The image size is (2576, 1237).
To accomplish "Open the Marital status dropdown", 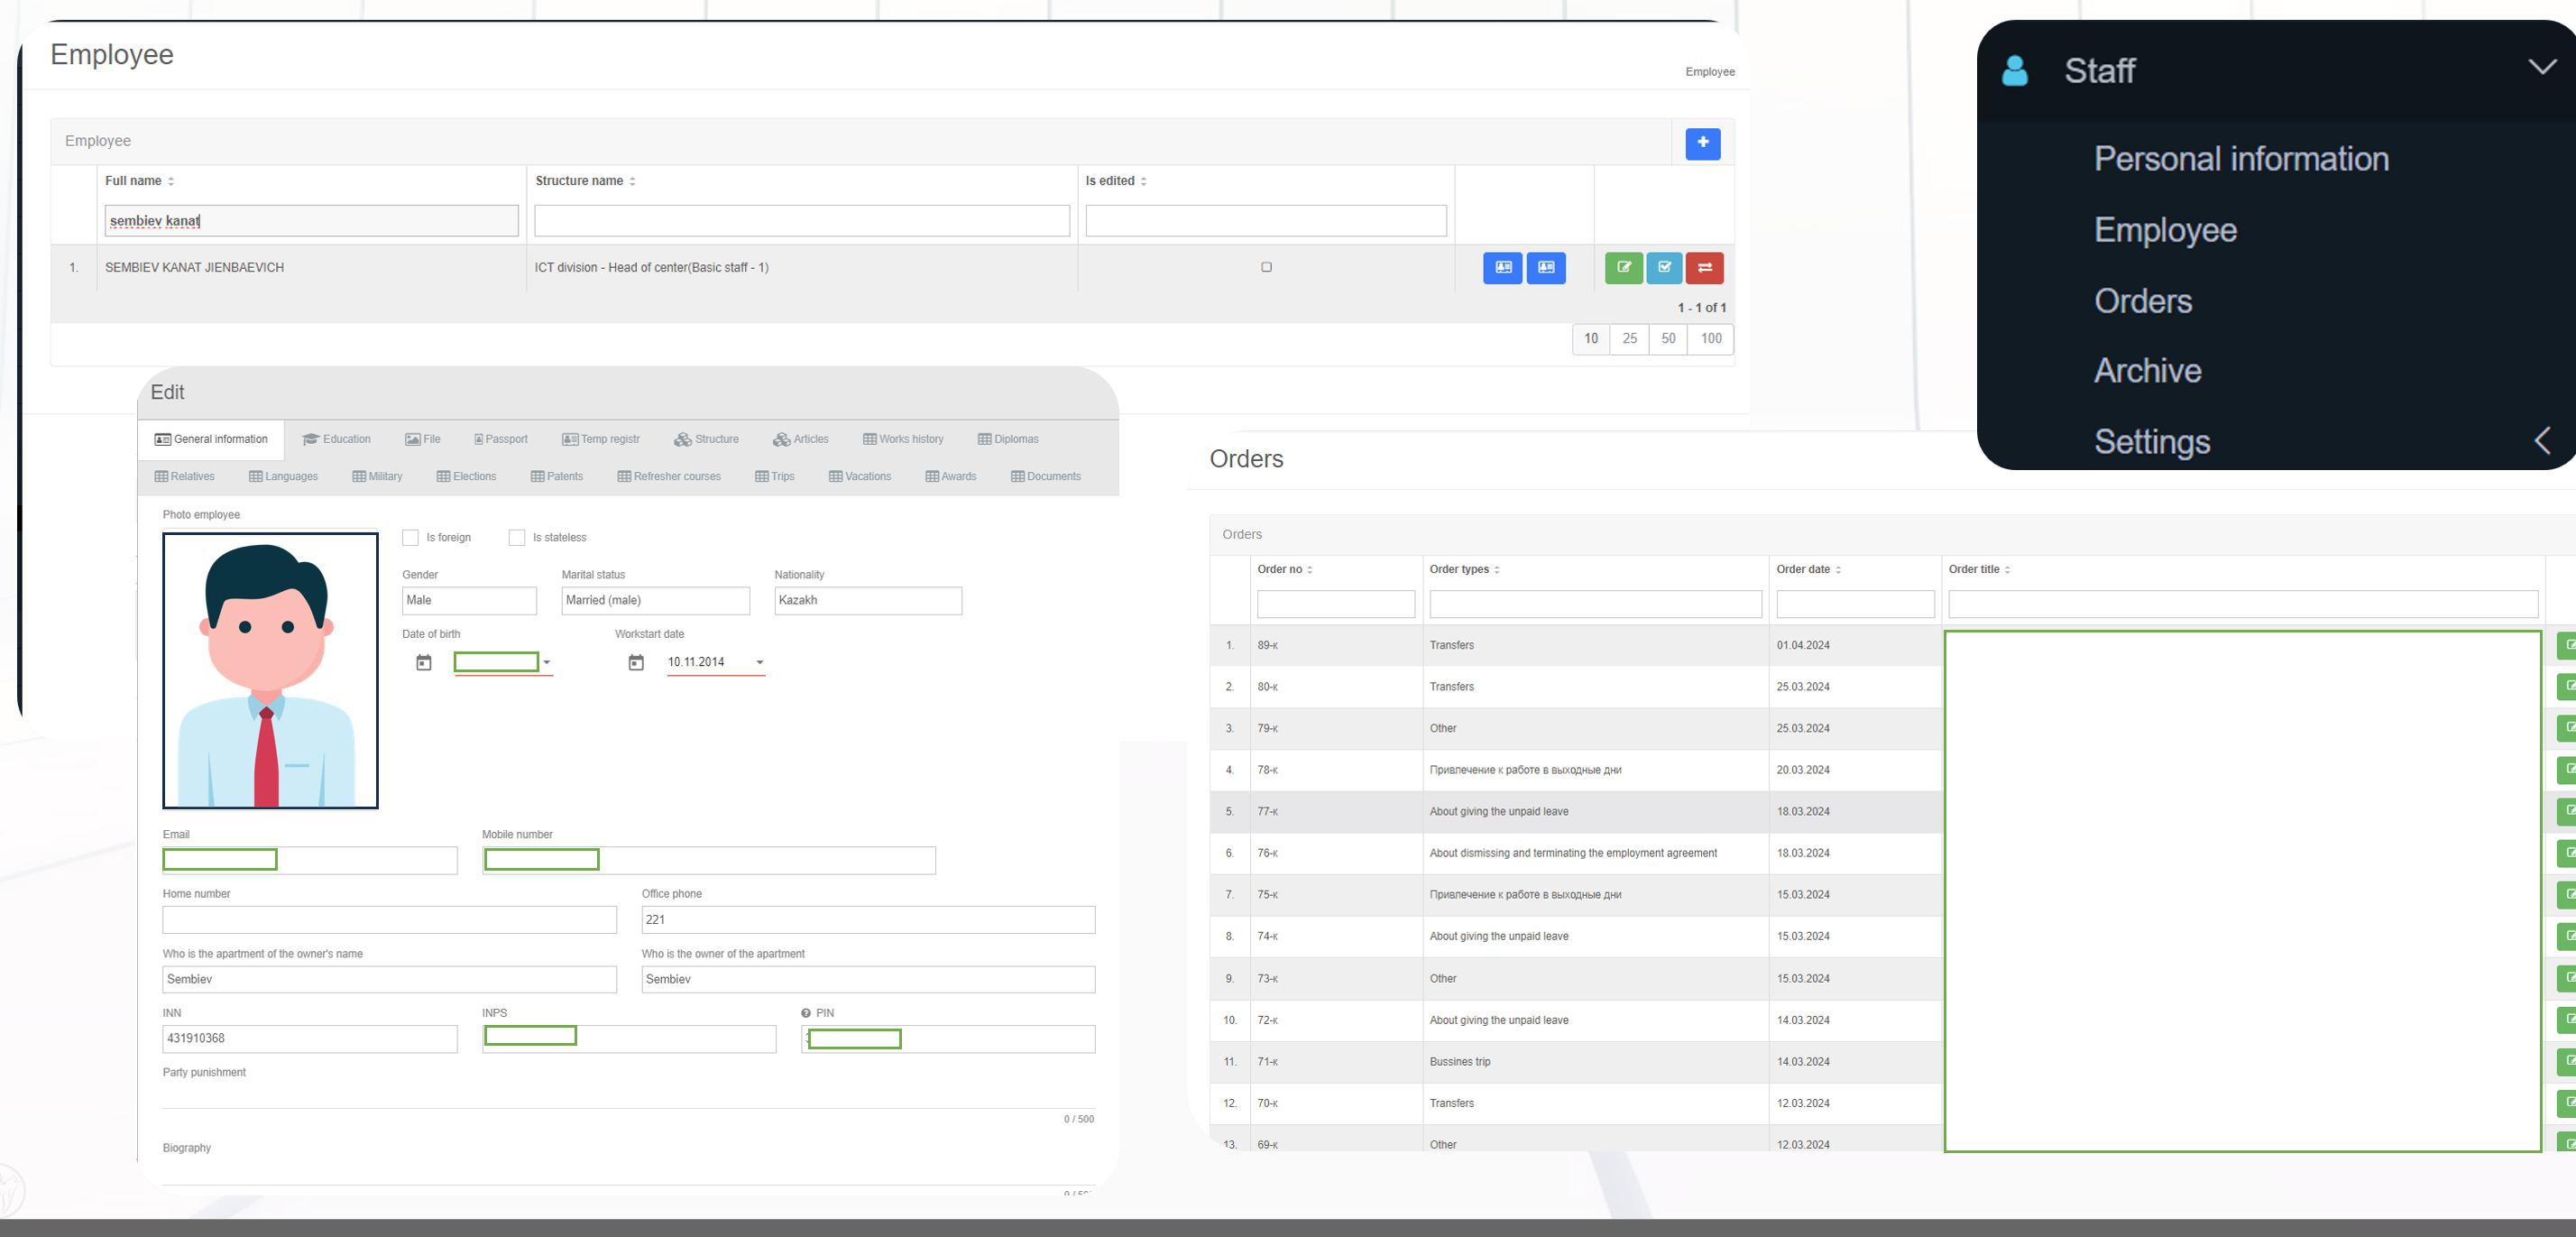I will coord(655,600).
